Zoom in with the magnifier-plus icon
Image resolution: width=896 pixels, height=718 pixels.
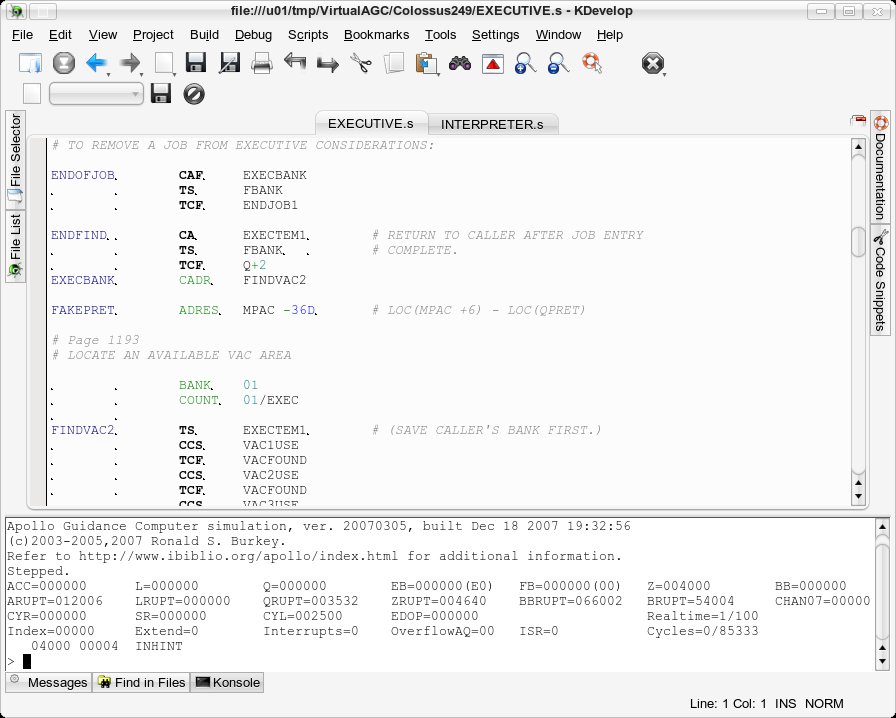(x=524, y=62)
